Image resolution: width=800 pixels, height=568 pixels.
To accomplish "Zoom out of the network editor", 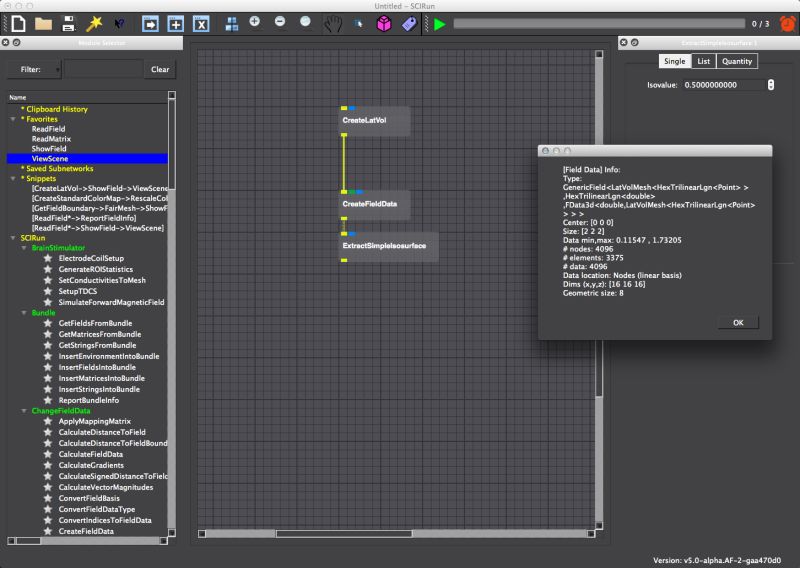I will point(280,21).
